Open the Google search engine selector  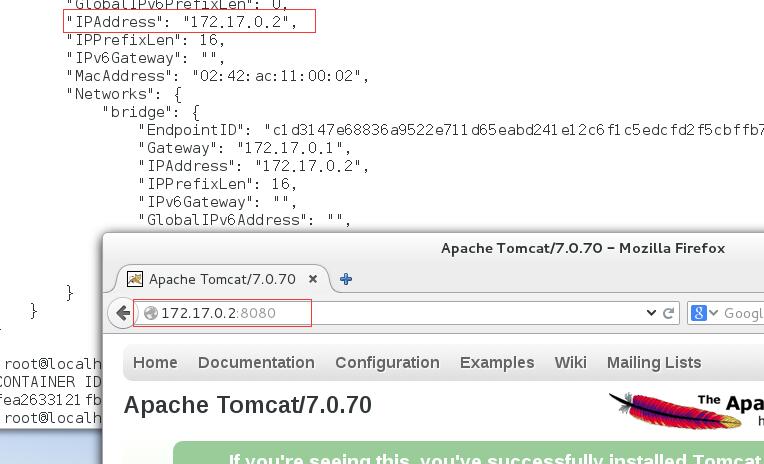[x=704, y=313]
